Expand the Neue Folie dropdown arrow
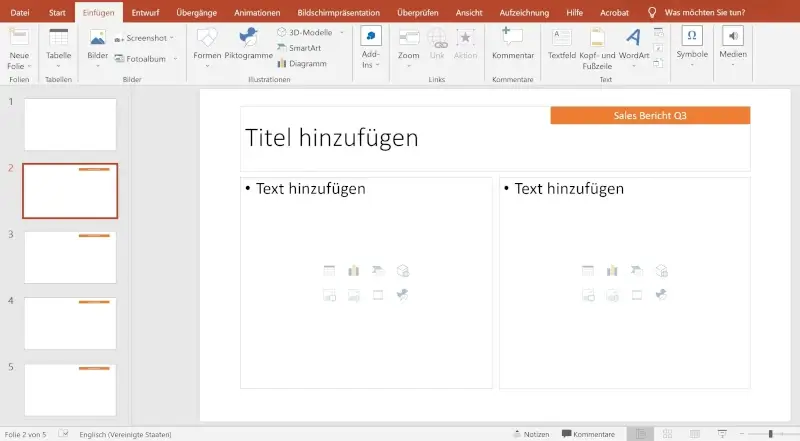The image size is (800, 441). [x=30, y=66]
